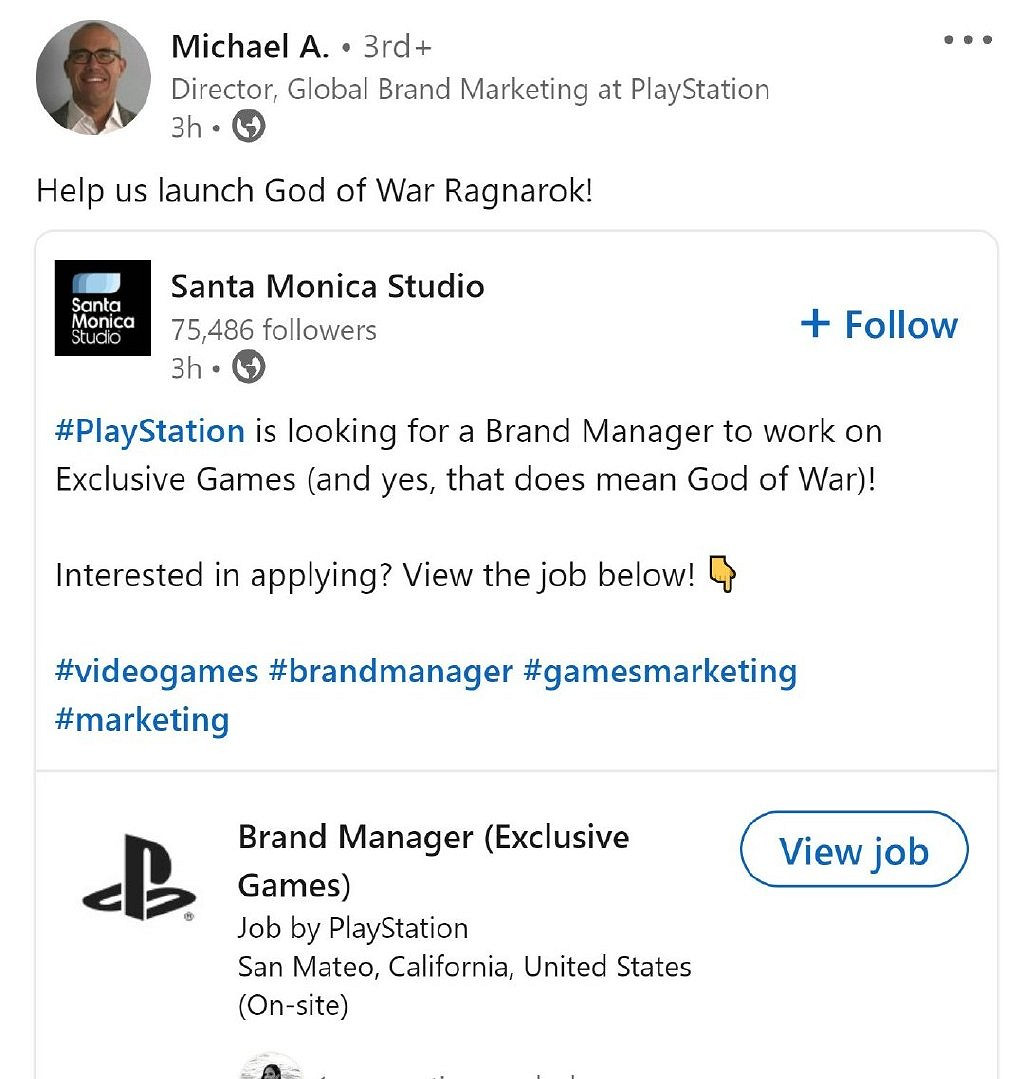Open the #videogames hashtag
This screenshot has width=1024, height=1079.
click(x=157, y=671)
